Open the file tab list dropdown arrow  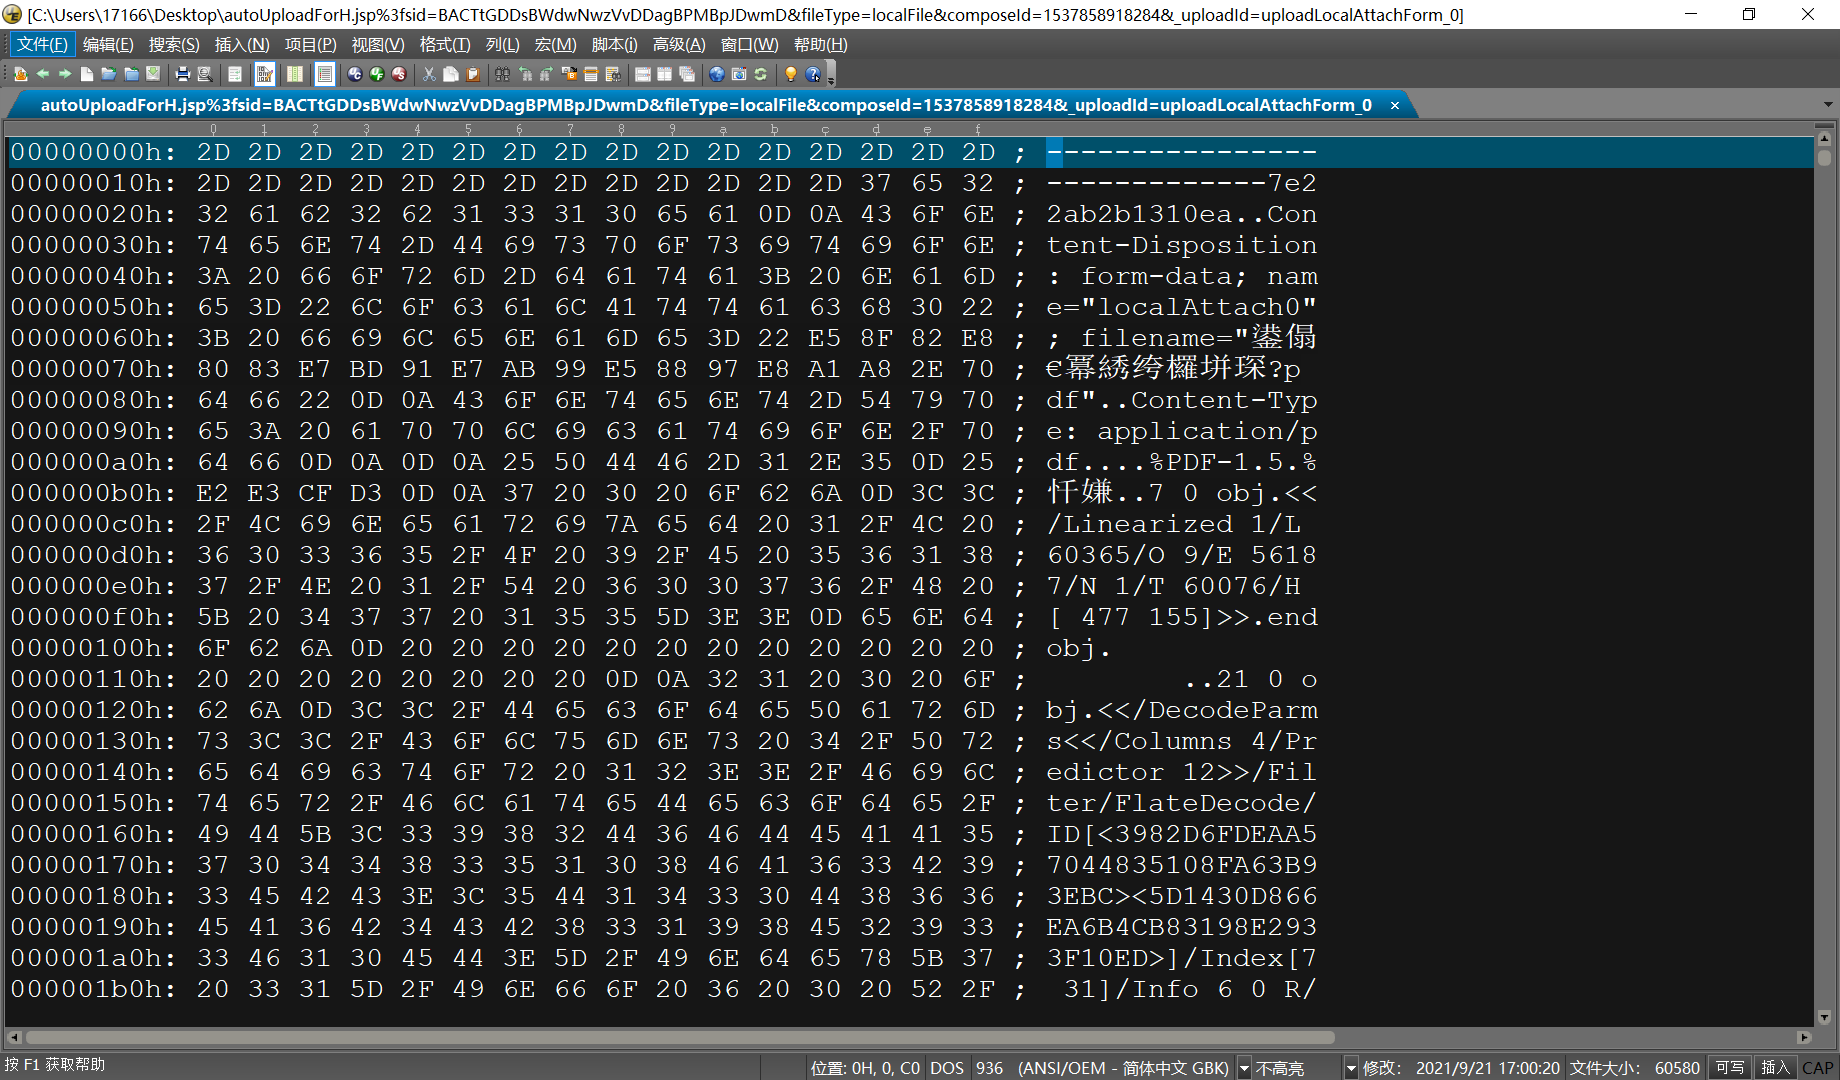1828,104
